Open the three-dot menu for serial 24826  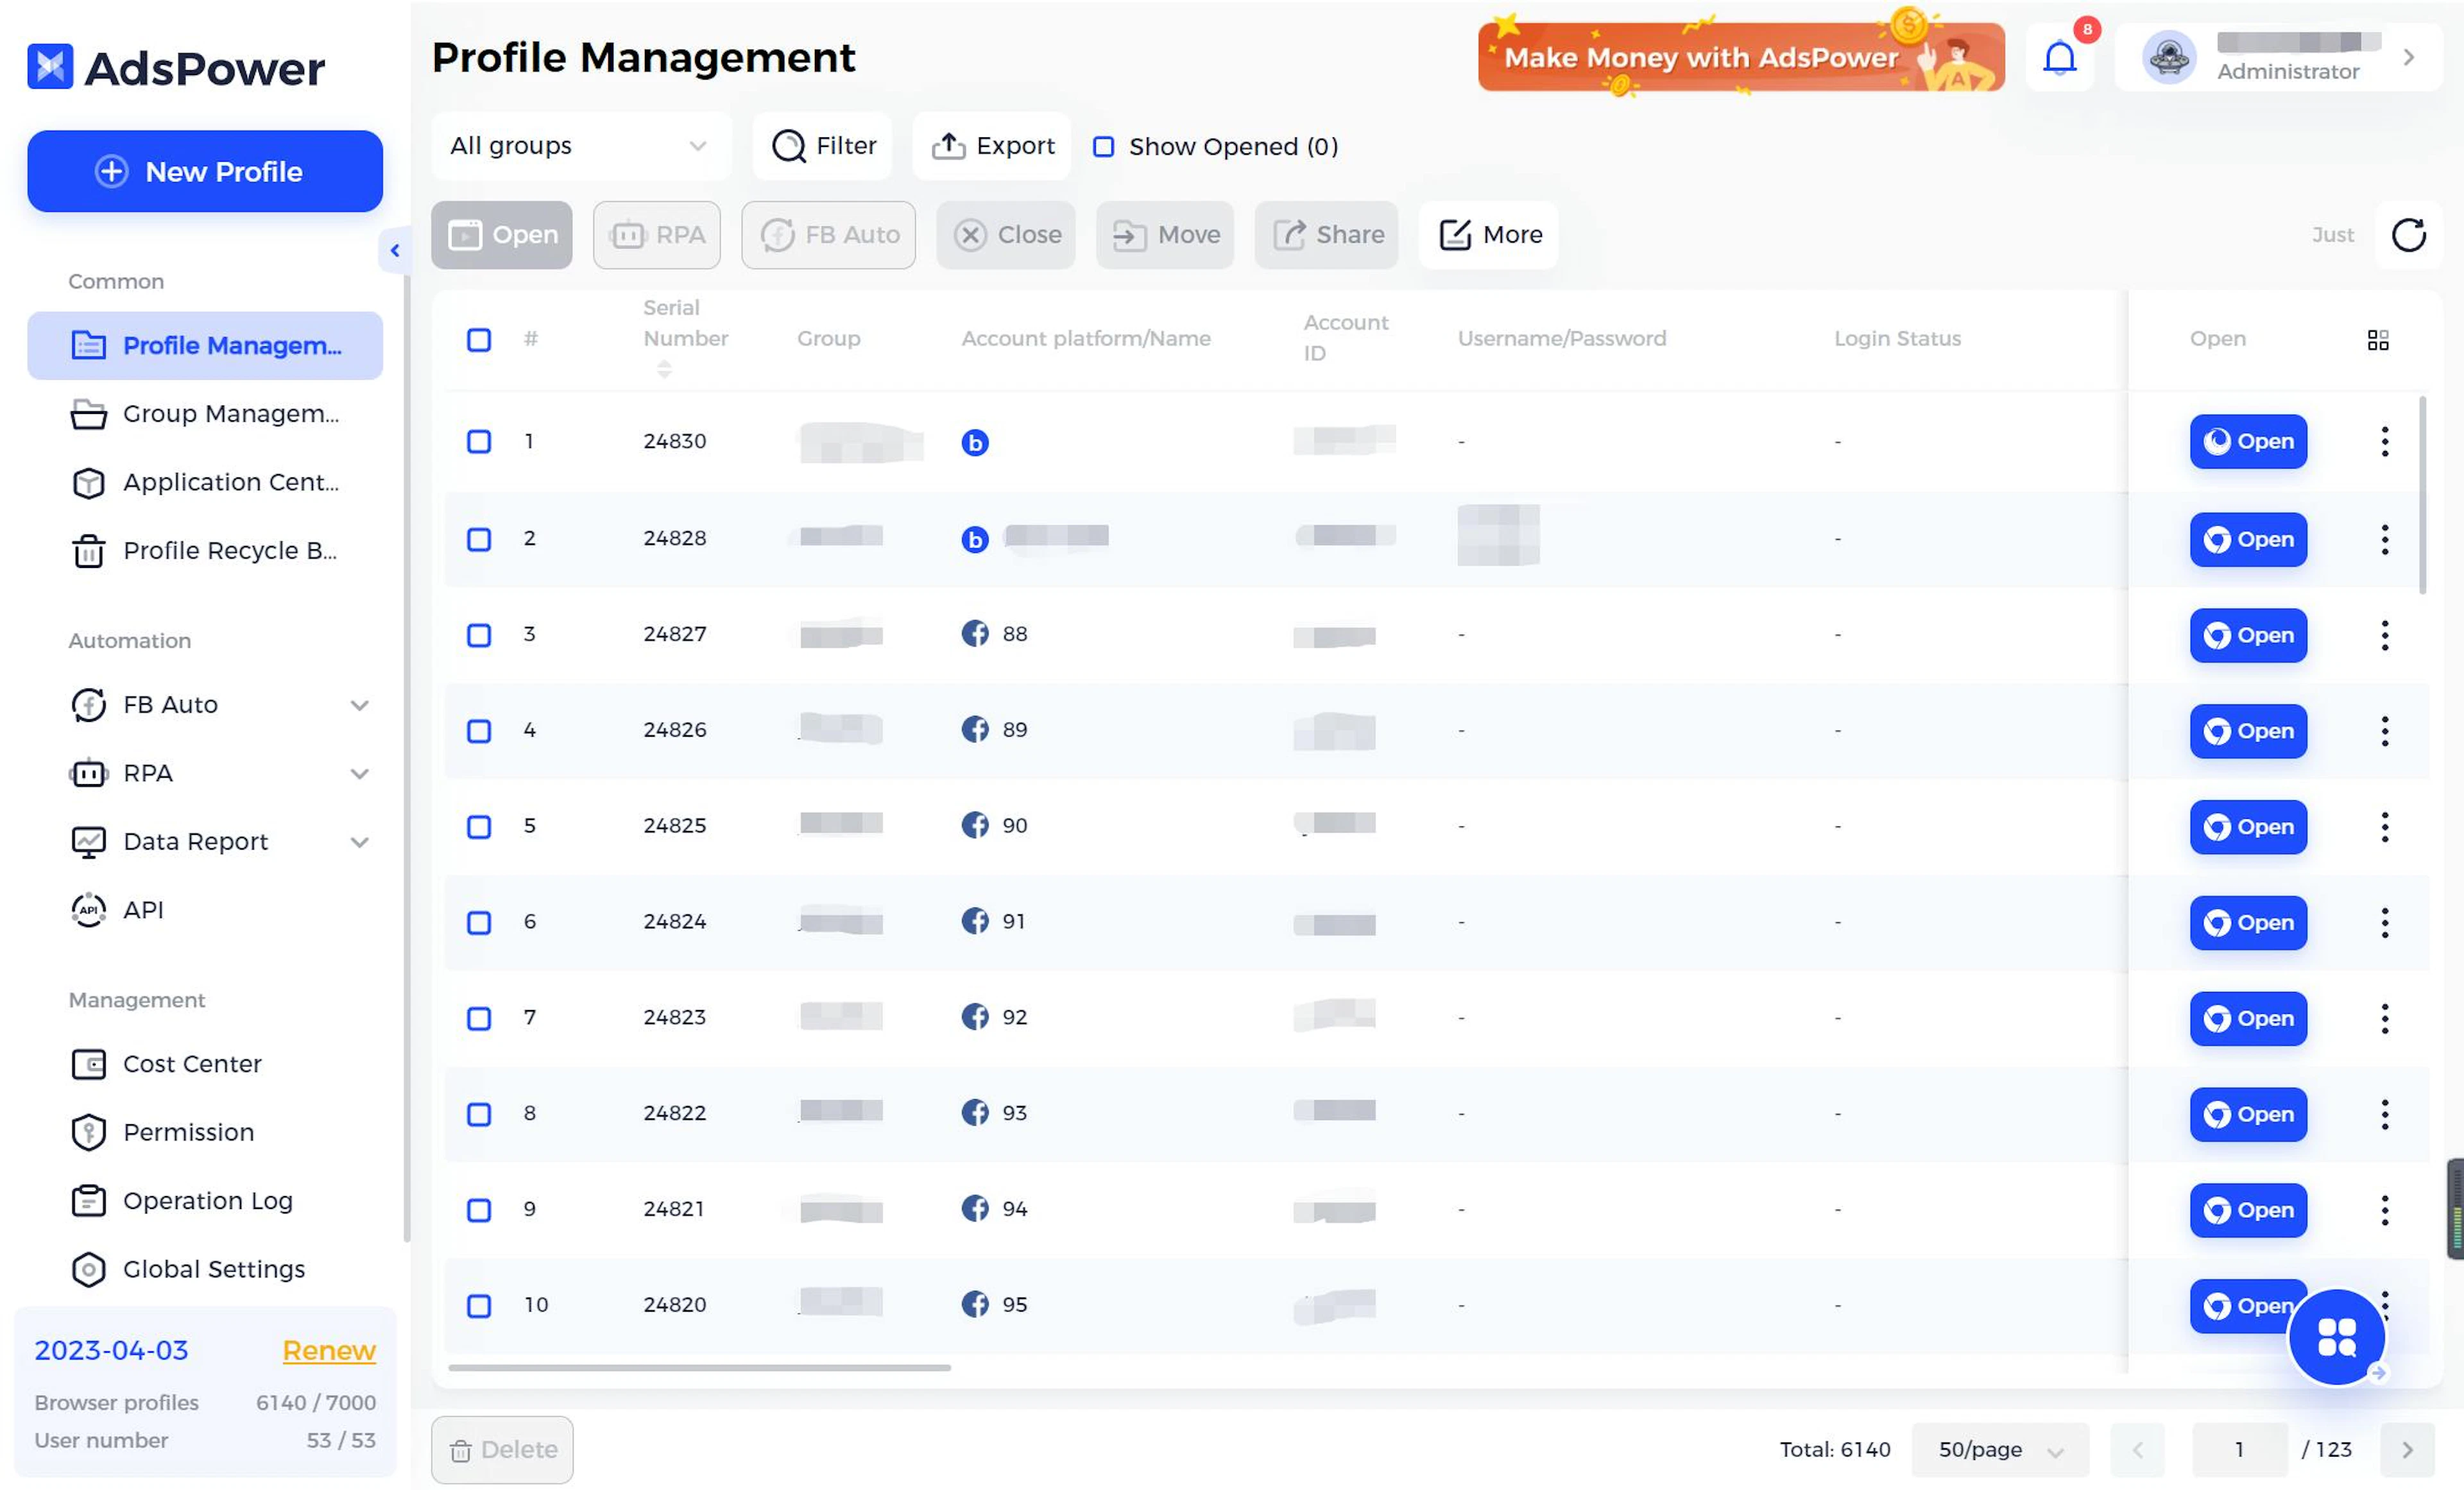coord(2384,731)
